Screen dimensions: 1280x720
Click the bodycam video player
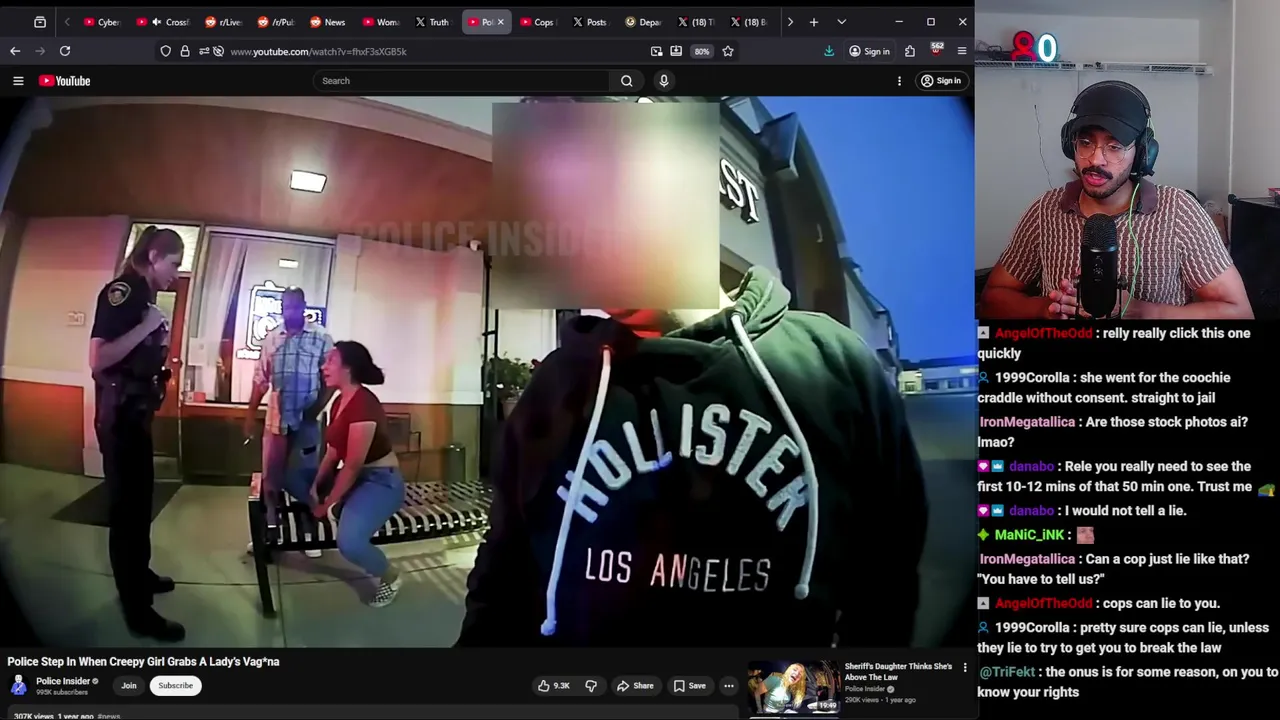click(x=487, y=372)
